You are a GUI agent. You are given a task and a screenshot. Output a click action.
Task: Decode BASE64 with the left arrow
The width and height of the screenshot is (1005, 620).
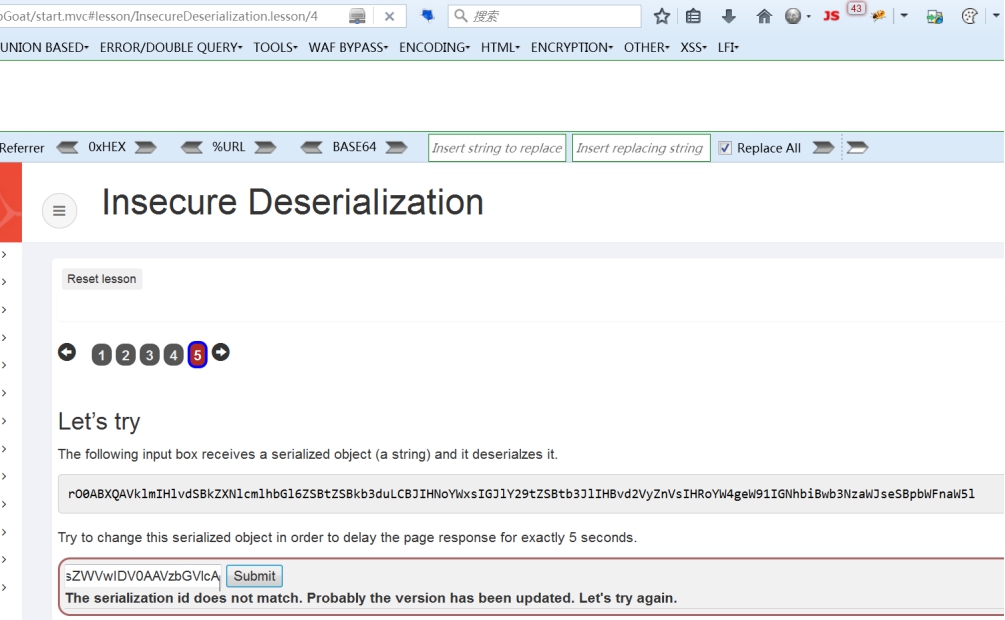pyautogui.click(x=311, y=147)
